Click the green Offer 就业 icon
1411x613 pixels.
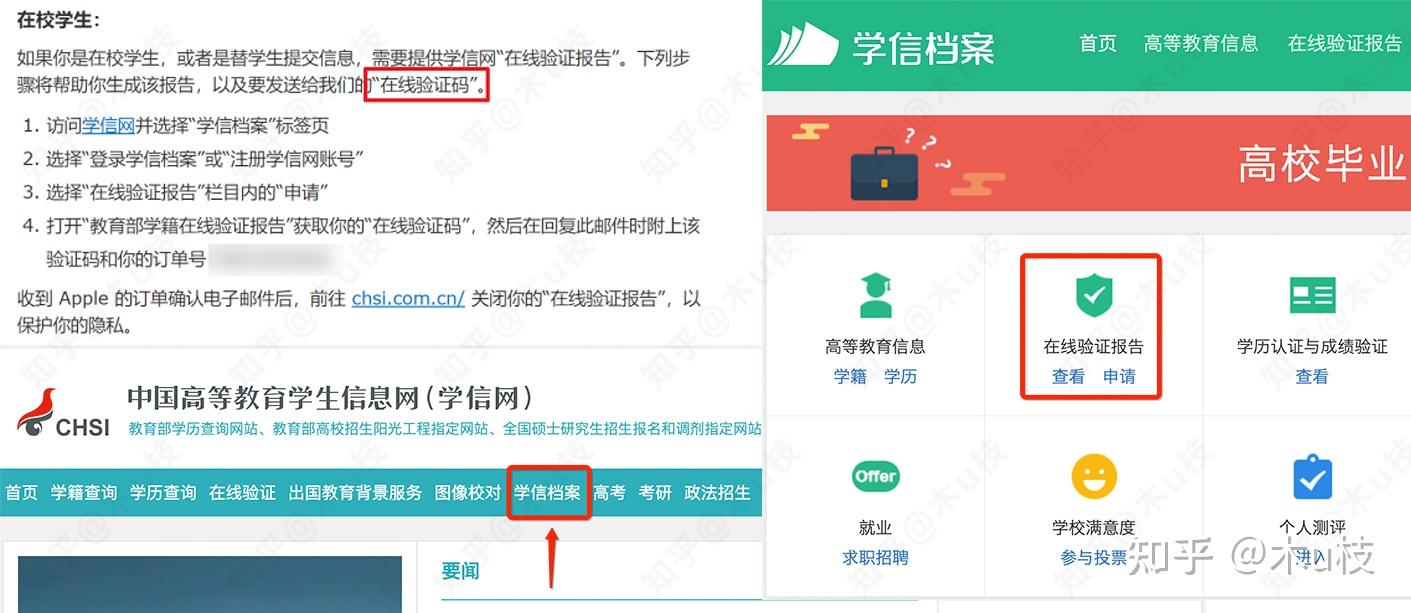coord(876,477)
